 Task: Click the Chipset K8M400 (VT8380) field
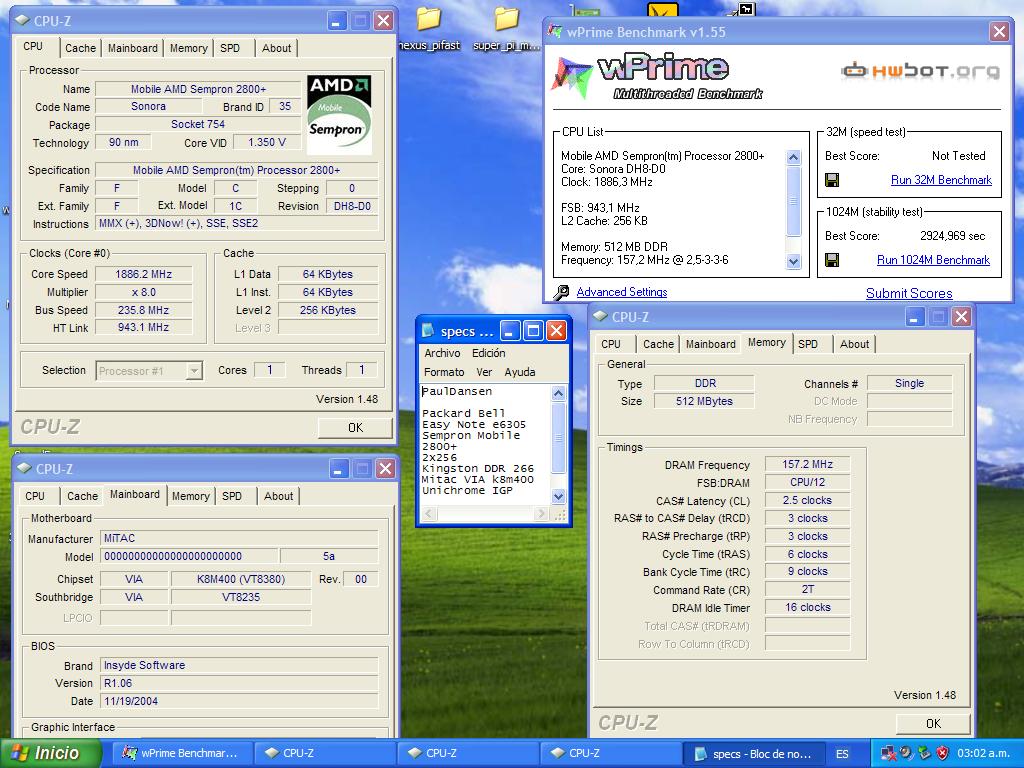240,579
